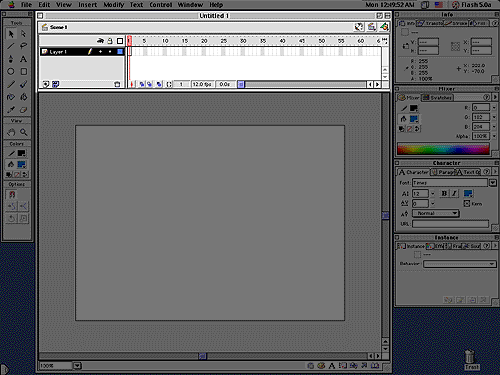The image size is (500, 375).
Task: Select the Paint Bucket tool
Action: point(23,97)
